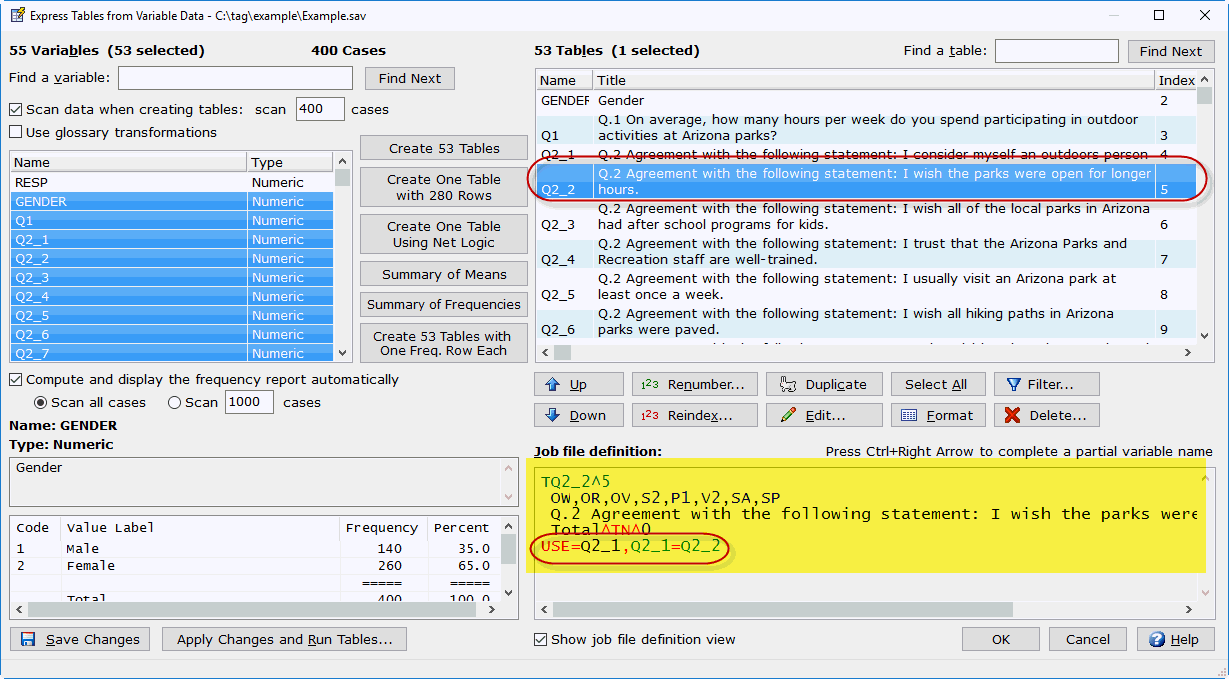This screenshot has width=1229, height=679.
Task: Open the Reindex dialog
Action: click(693, 415)
